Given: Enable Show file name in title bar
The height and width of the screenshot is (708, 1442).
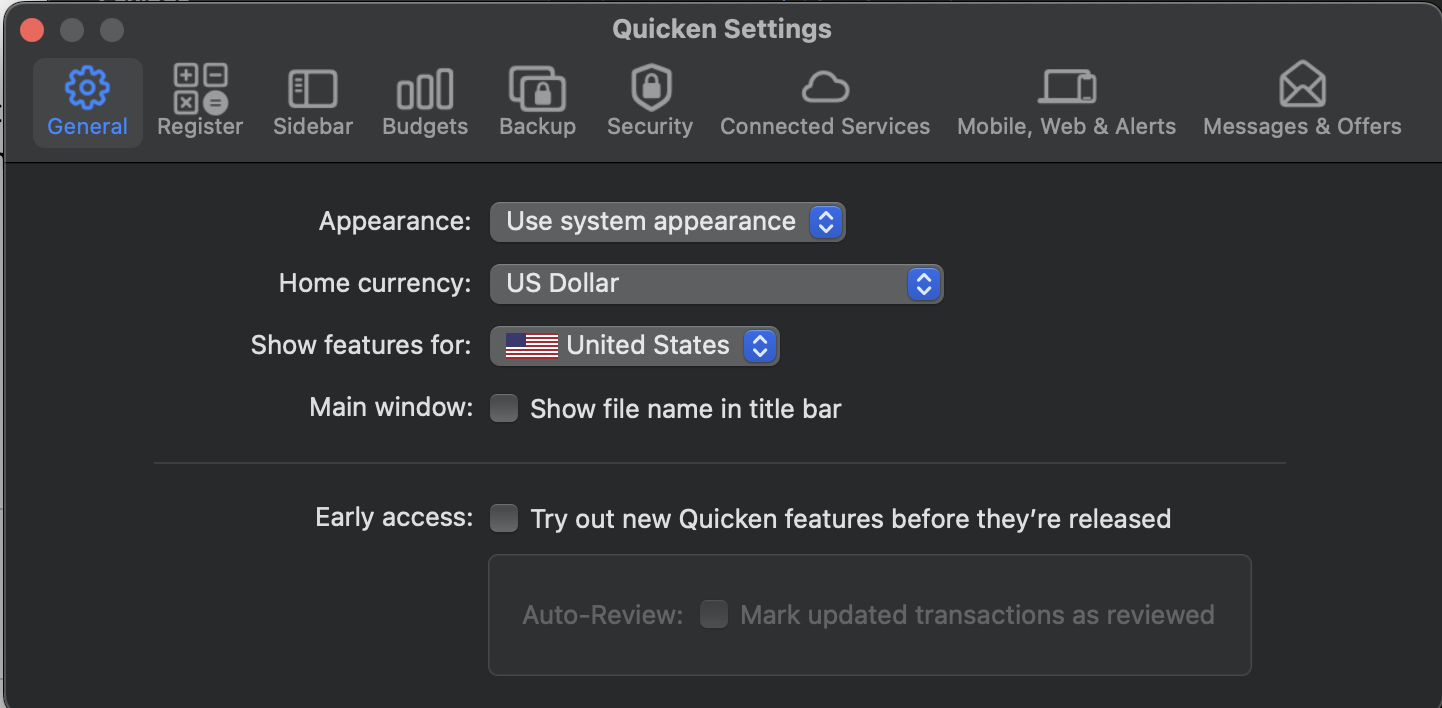Looking at the screenshot, I should 504,408.
